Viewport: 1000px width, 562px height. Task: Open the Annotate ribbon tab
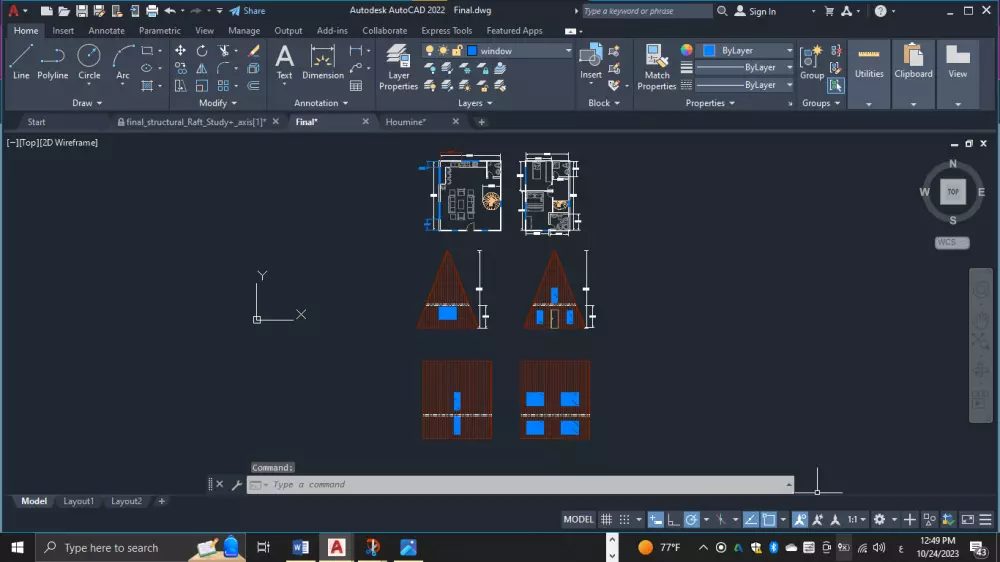tap(107, 31)
